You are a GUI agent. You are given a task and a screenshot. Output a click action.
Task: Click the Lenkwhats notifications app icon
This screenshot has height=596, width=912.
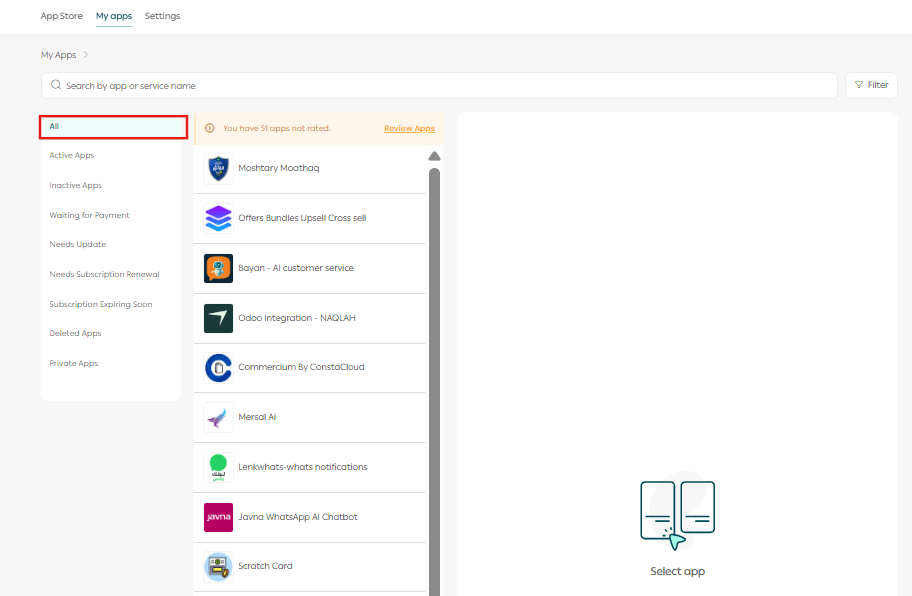click(218, 467)
